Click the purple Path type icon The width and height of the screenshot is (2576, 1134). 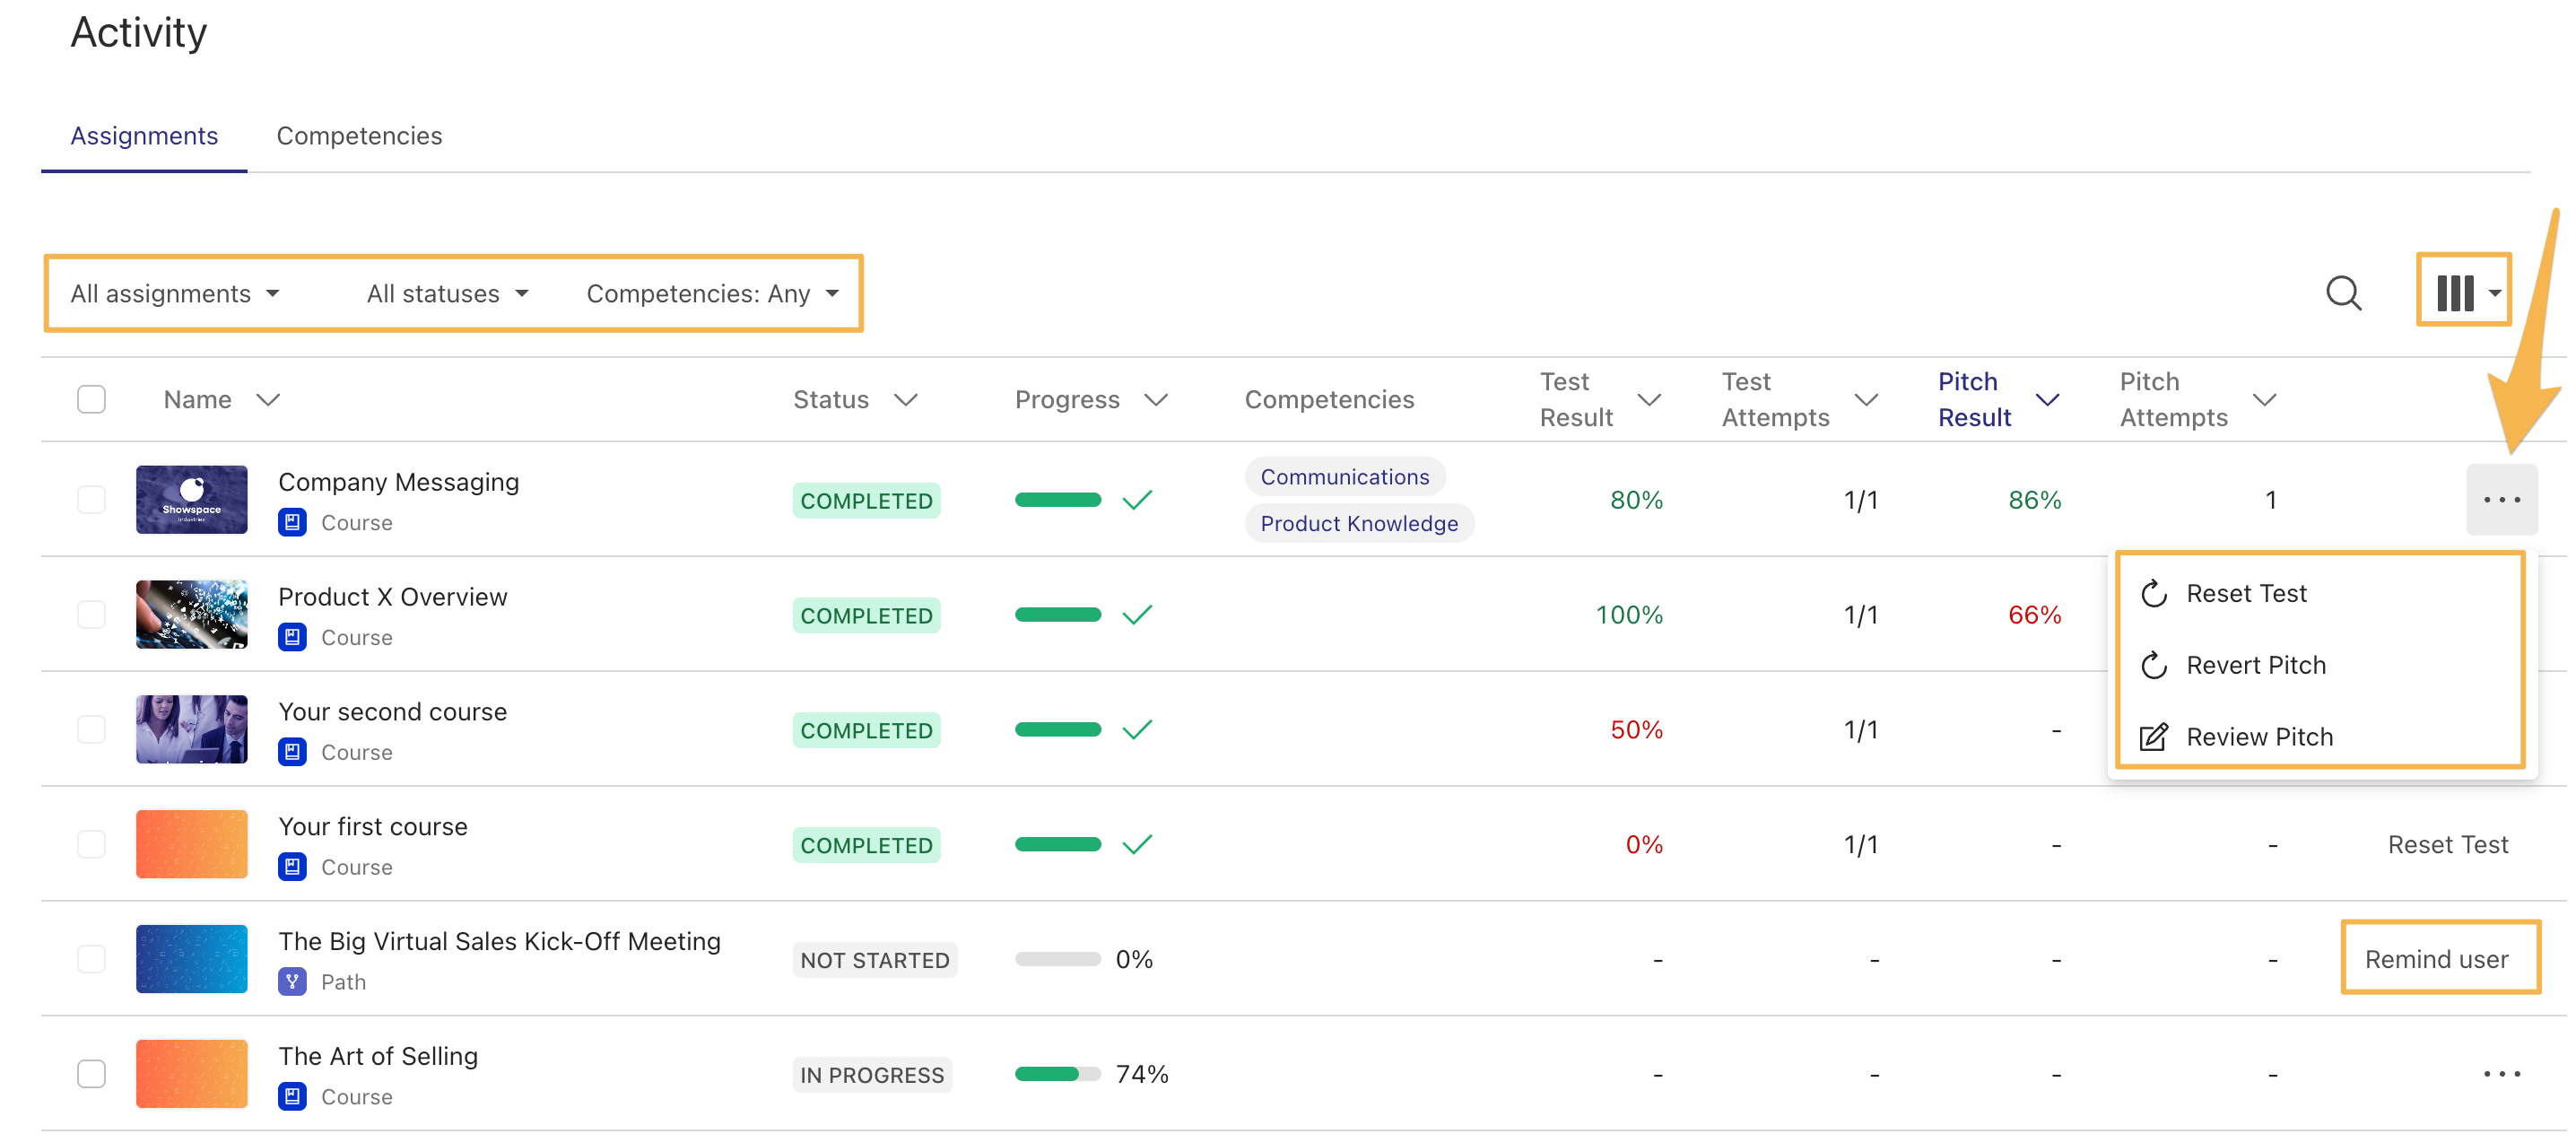pos(292,982)
